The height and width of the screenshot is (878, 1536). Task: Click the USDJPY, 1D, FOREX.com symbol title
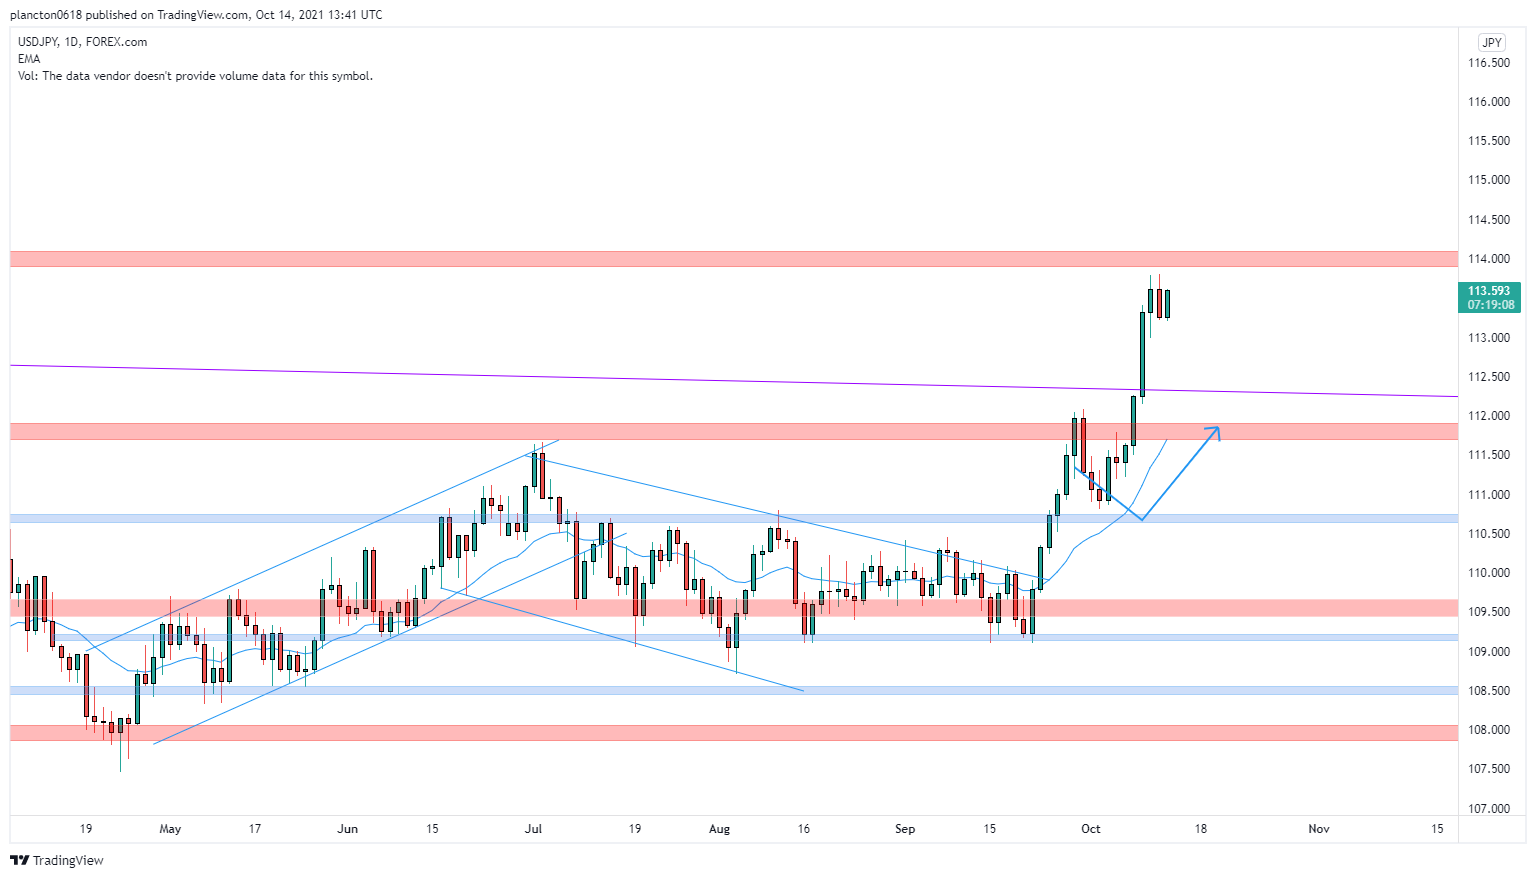[82, 42]
